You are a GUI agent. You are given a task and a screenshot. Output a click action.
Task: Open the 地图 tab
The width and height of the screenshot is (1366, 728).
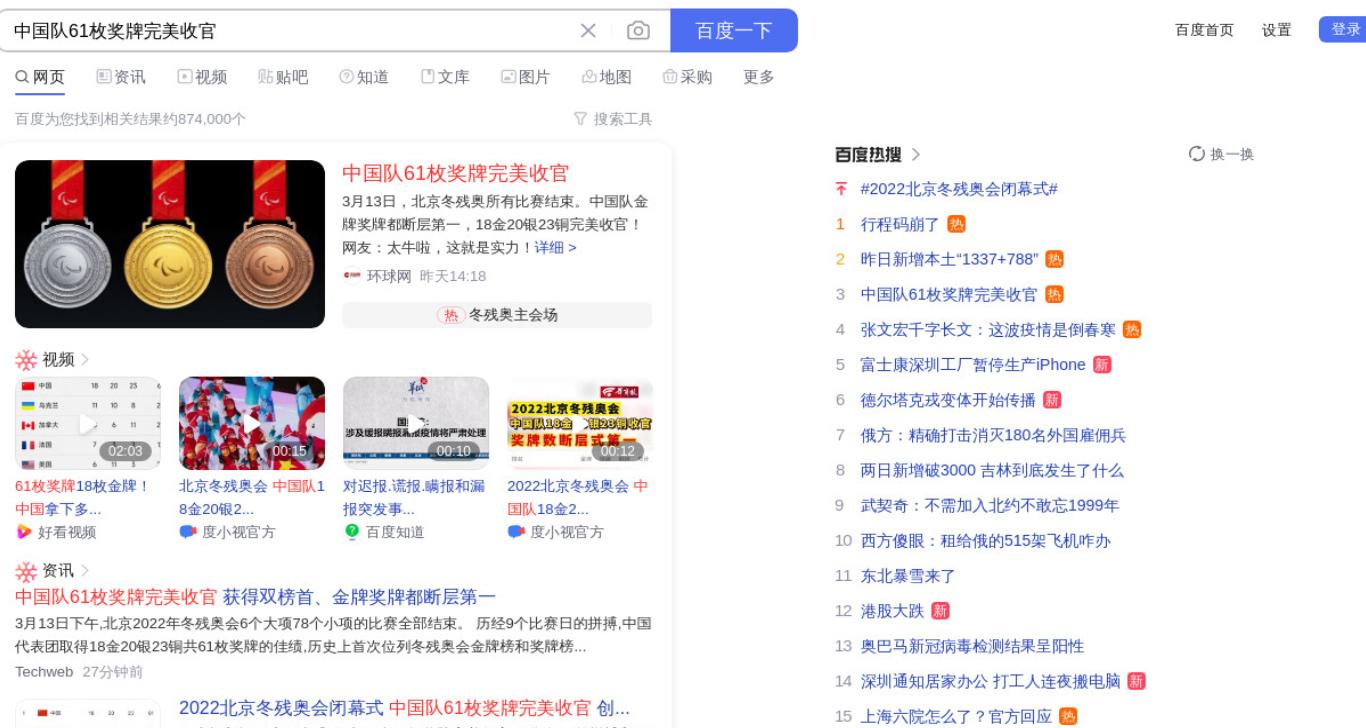click(x=607, y=77)
